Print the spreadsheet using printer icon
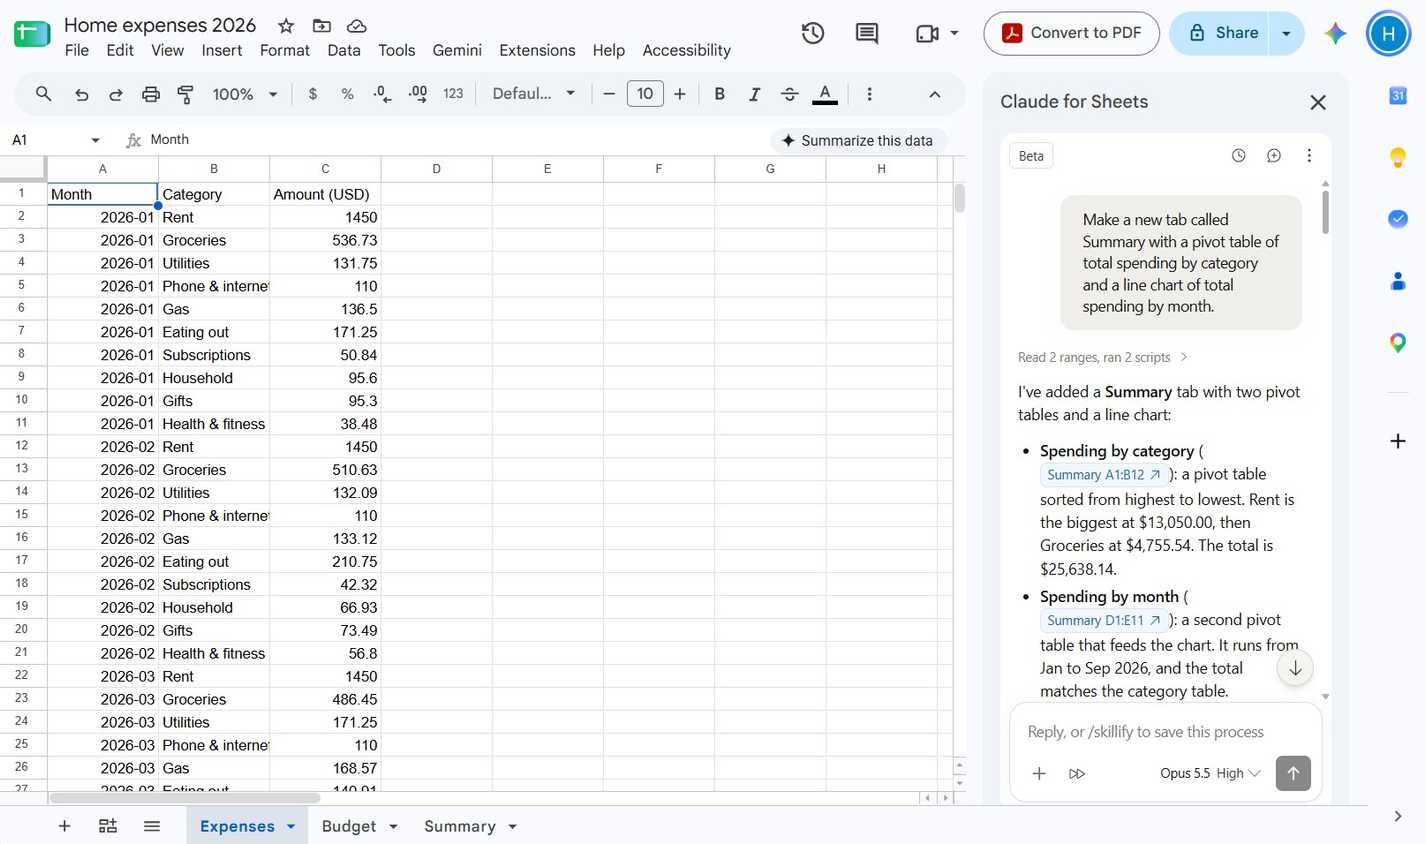The image size is (1426, 844). tap(151, 94)
